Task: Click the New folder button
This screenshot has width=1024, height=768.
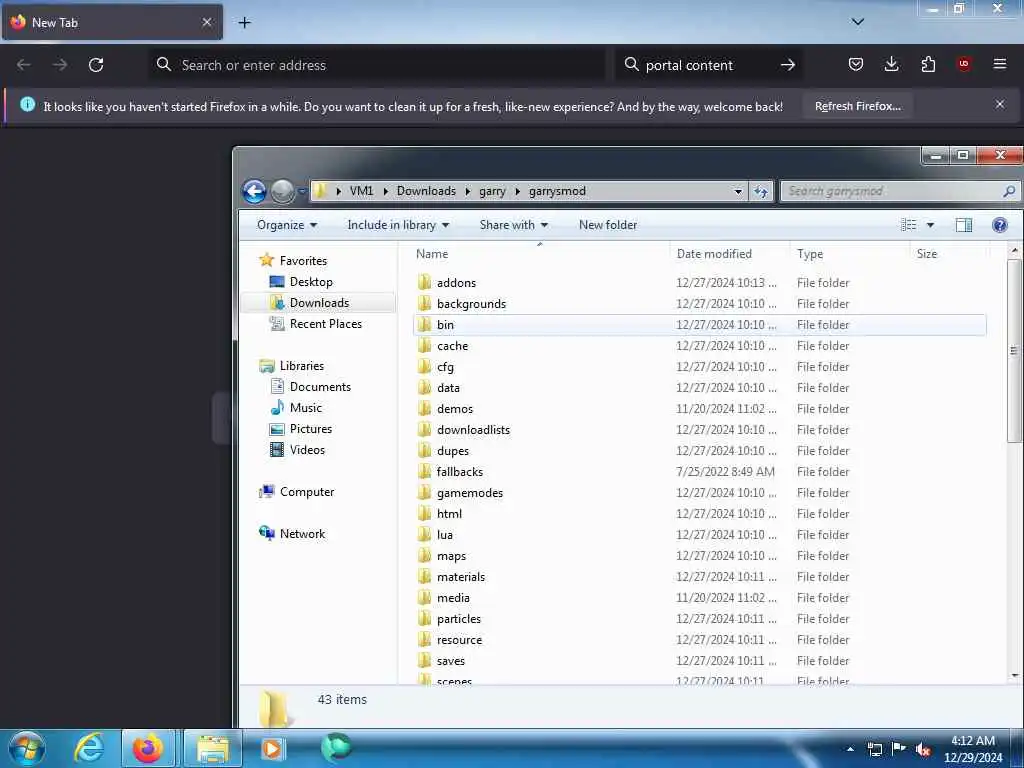Action: pyautogui.click(x=607, y=225)
